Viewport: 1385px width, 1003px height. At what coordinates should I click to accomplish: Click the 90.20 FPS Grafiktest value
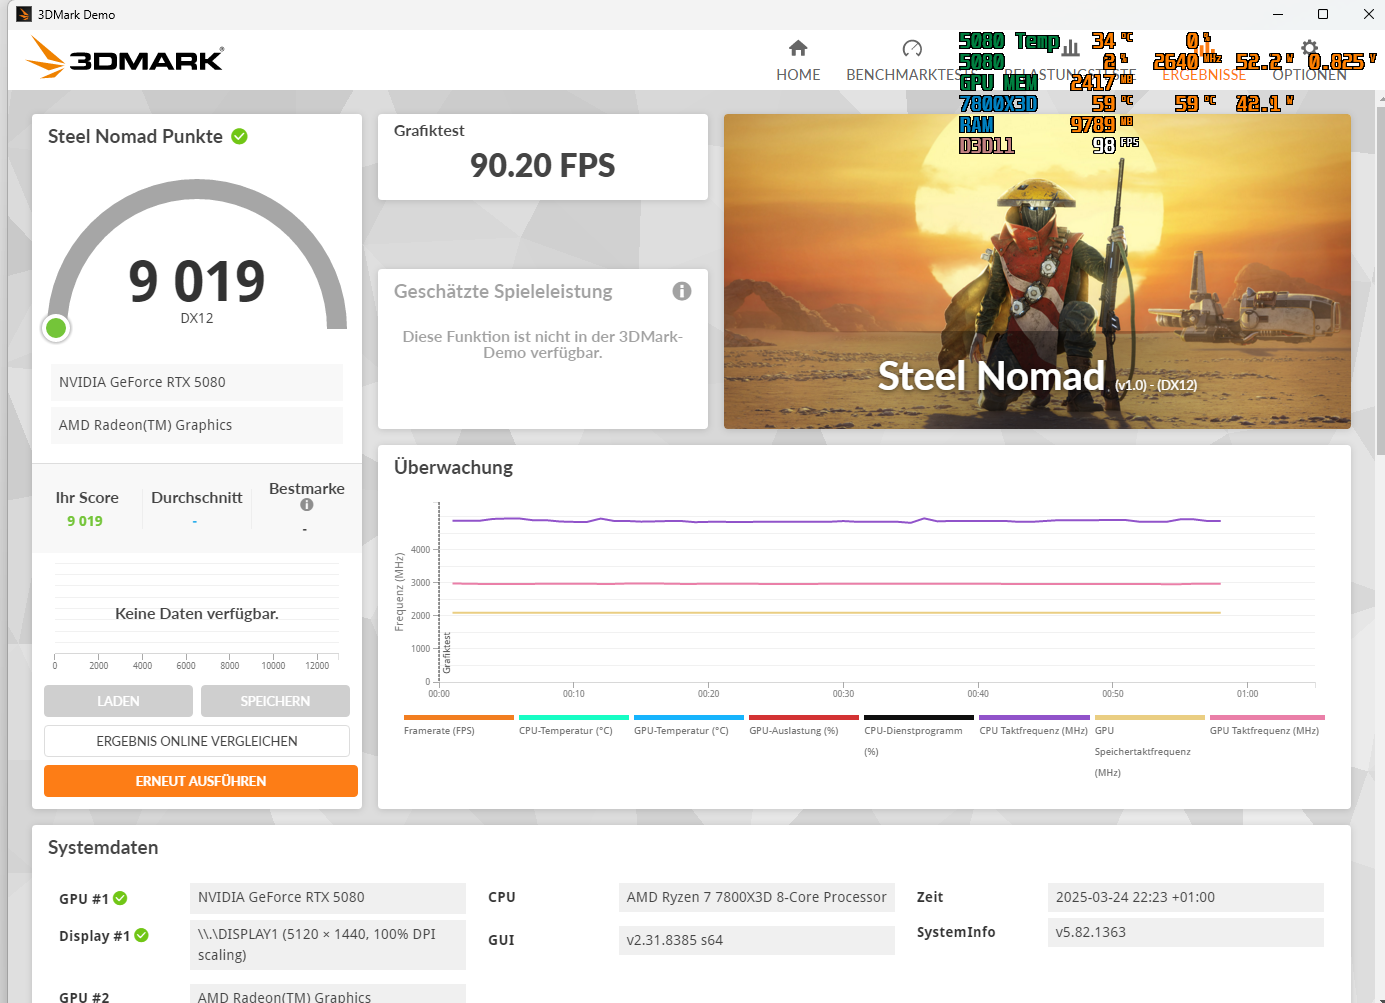coord(543,165)
